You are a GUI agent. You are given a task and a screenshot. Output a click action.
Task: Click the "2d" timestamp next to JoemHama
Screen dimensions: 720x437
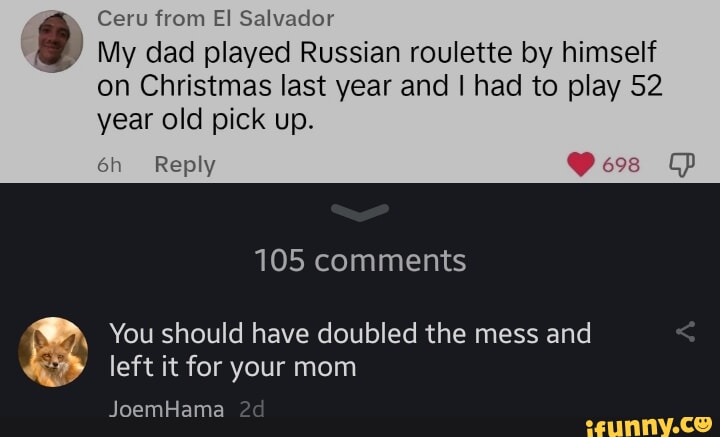[252, 407]
